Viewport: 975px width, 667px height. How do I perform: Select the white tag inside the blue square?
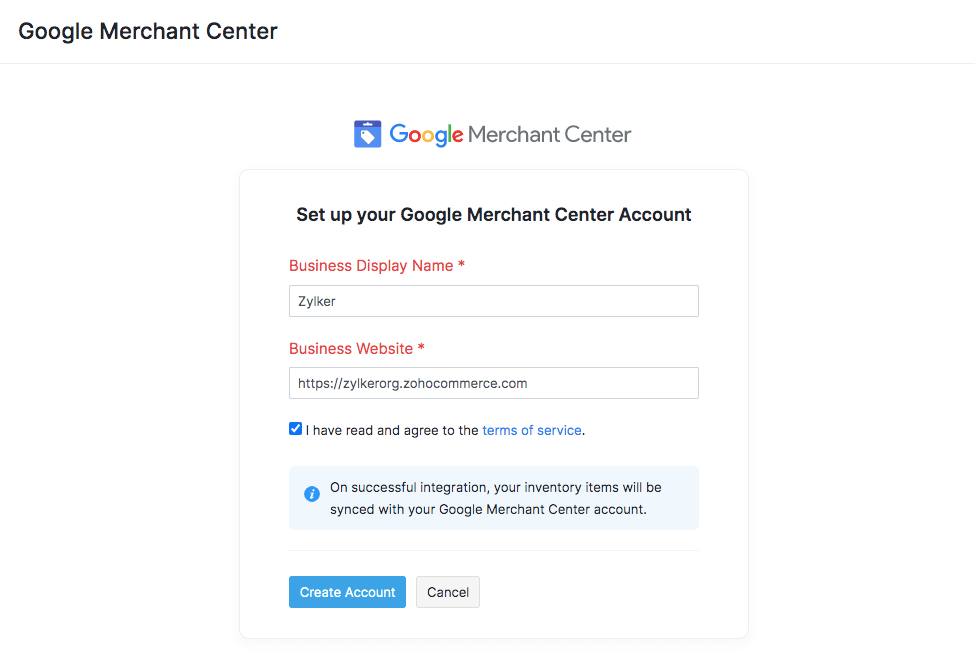coord(367,133)
